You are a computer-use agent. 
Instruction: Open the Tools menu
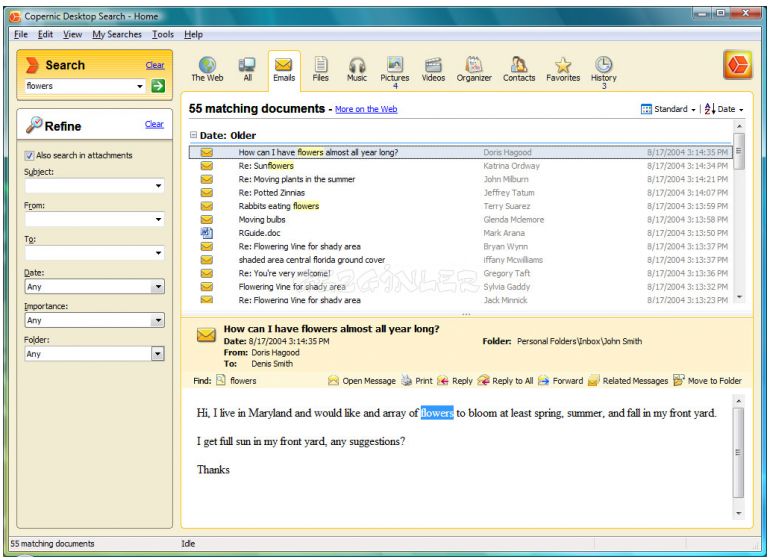[x=163, y=34]
